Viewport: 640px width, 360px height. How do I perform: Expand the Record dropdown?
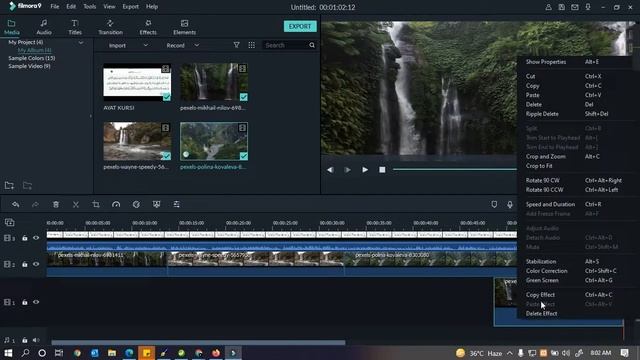click(196, 45)
